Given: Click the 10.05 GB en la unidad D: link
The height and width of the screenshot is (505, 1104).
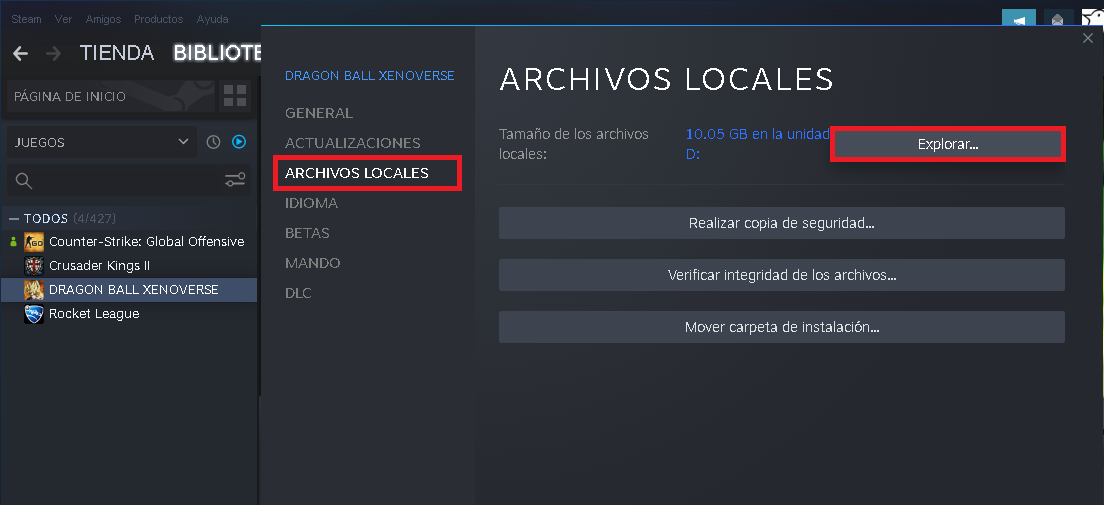Looking at the screenshot, I should [x=758, y=144].
